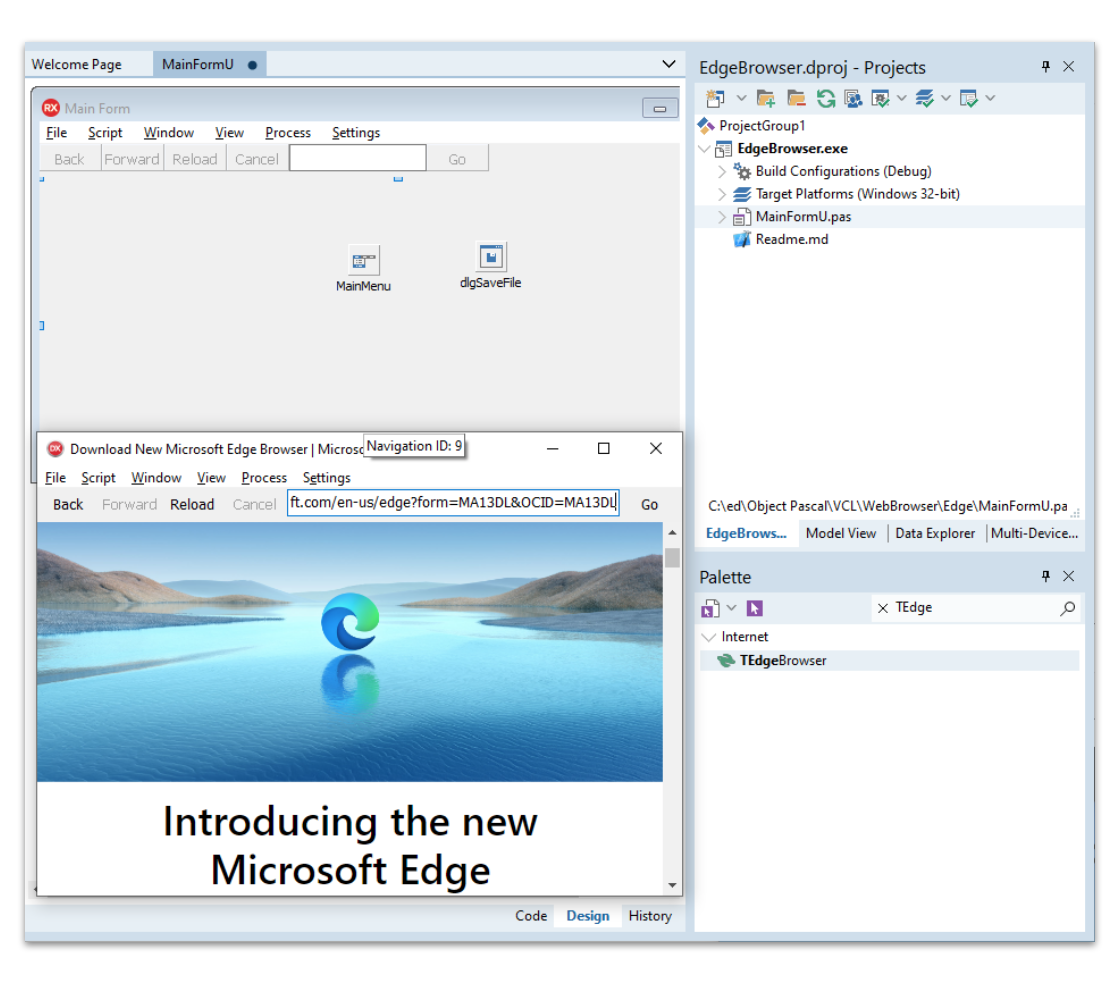The height and width of the screenshot is (988, 1116).
Task: Click the add-folder icon in Projects toolbar
Action: point(766,98)
